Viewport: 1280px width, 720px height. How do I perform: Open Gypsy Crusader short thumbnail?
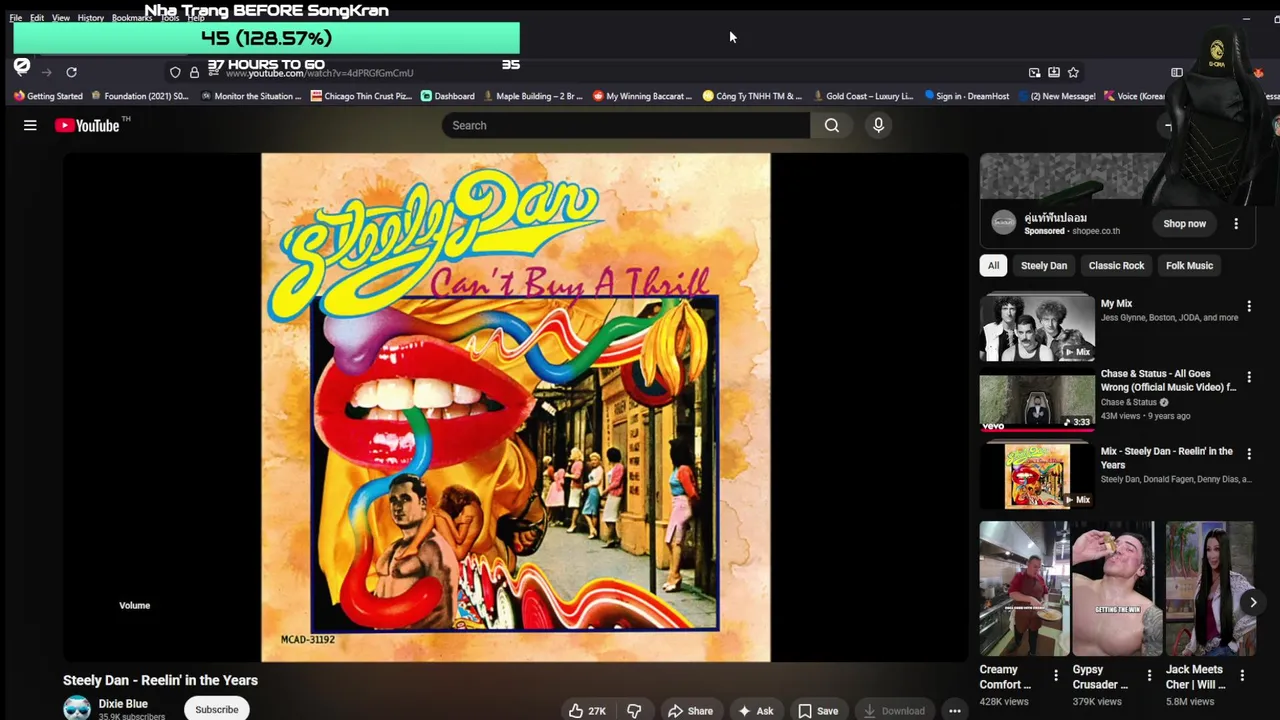click(1117, 588)
